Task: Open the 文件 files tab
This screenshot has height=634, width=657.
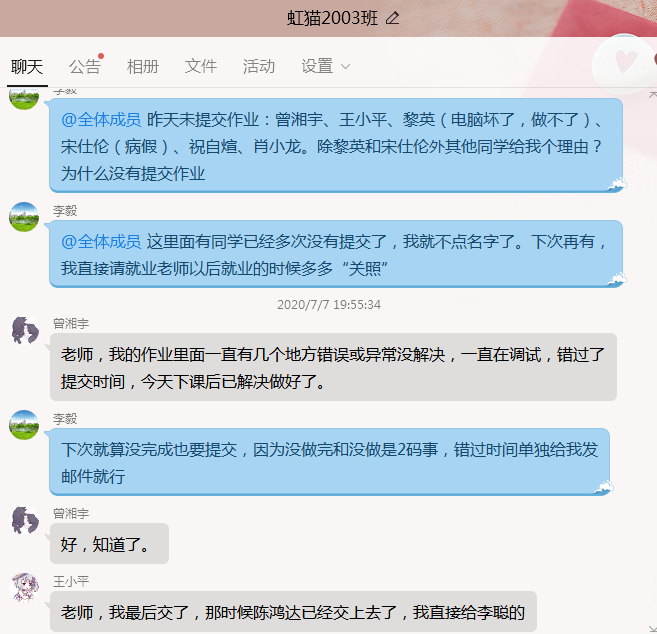Action: point(201,66)
